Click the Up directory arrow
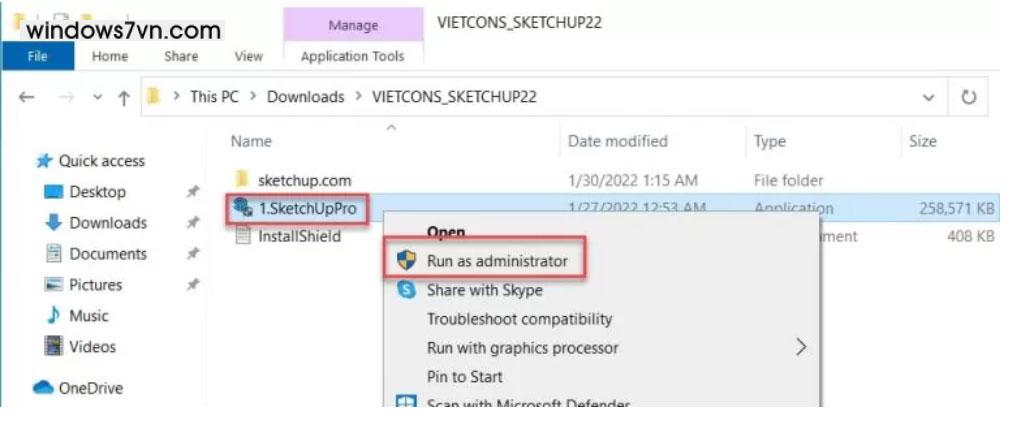This screenshot has height=423, width=1029. [x=123, y=98]
